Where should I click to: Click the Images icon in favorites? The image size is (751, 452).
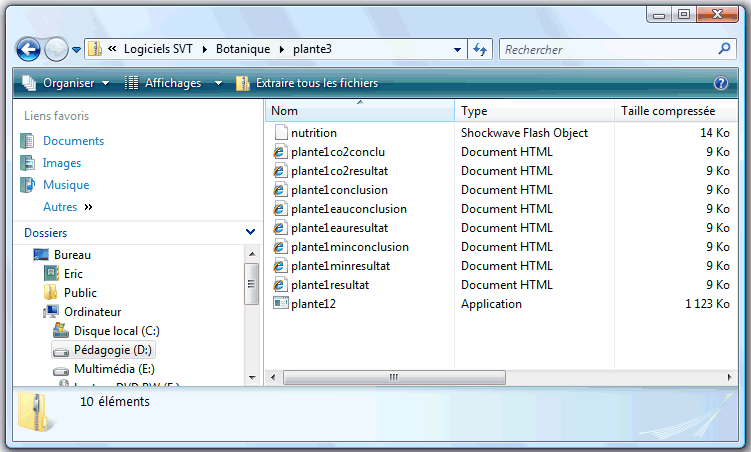tap(27, 163)
